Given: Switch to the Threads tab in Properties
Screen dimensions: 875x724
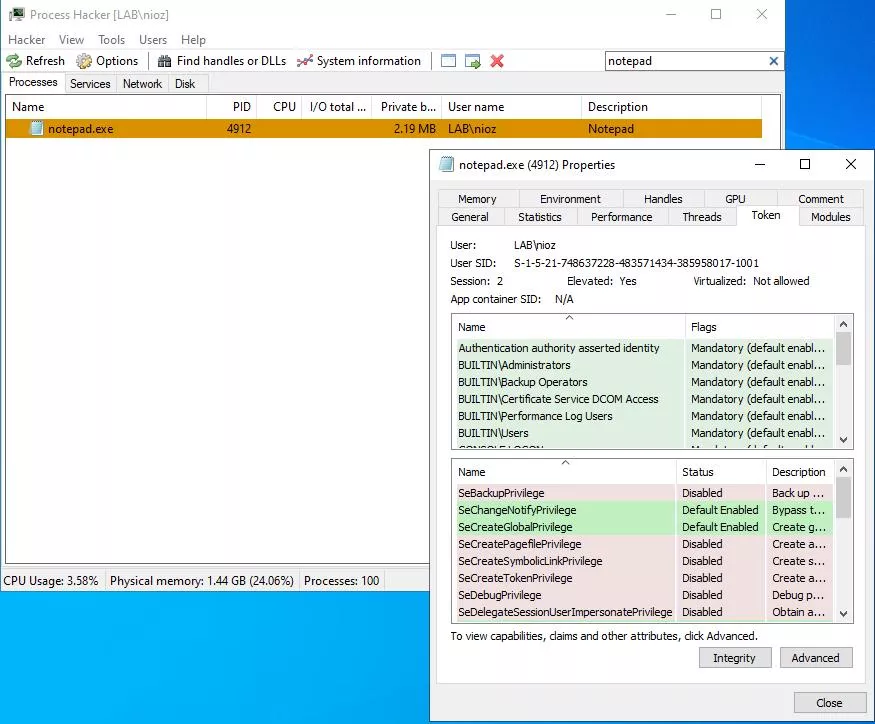Looking at the screenshot, I should tap(702, 216).
